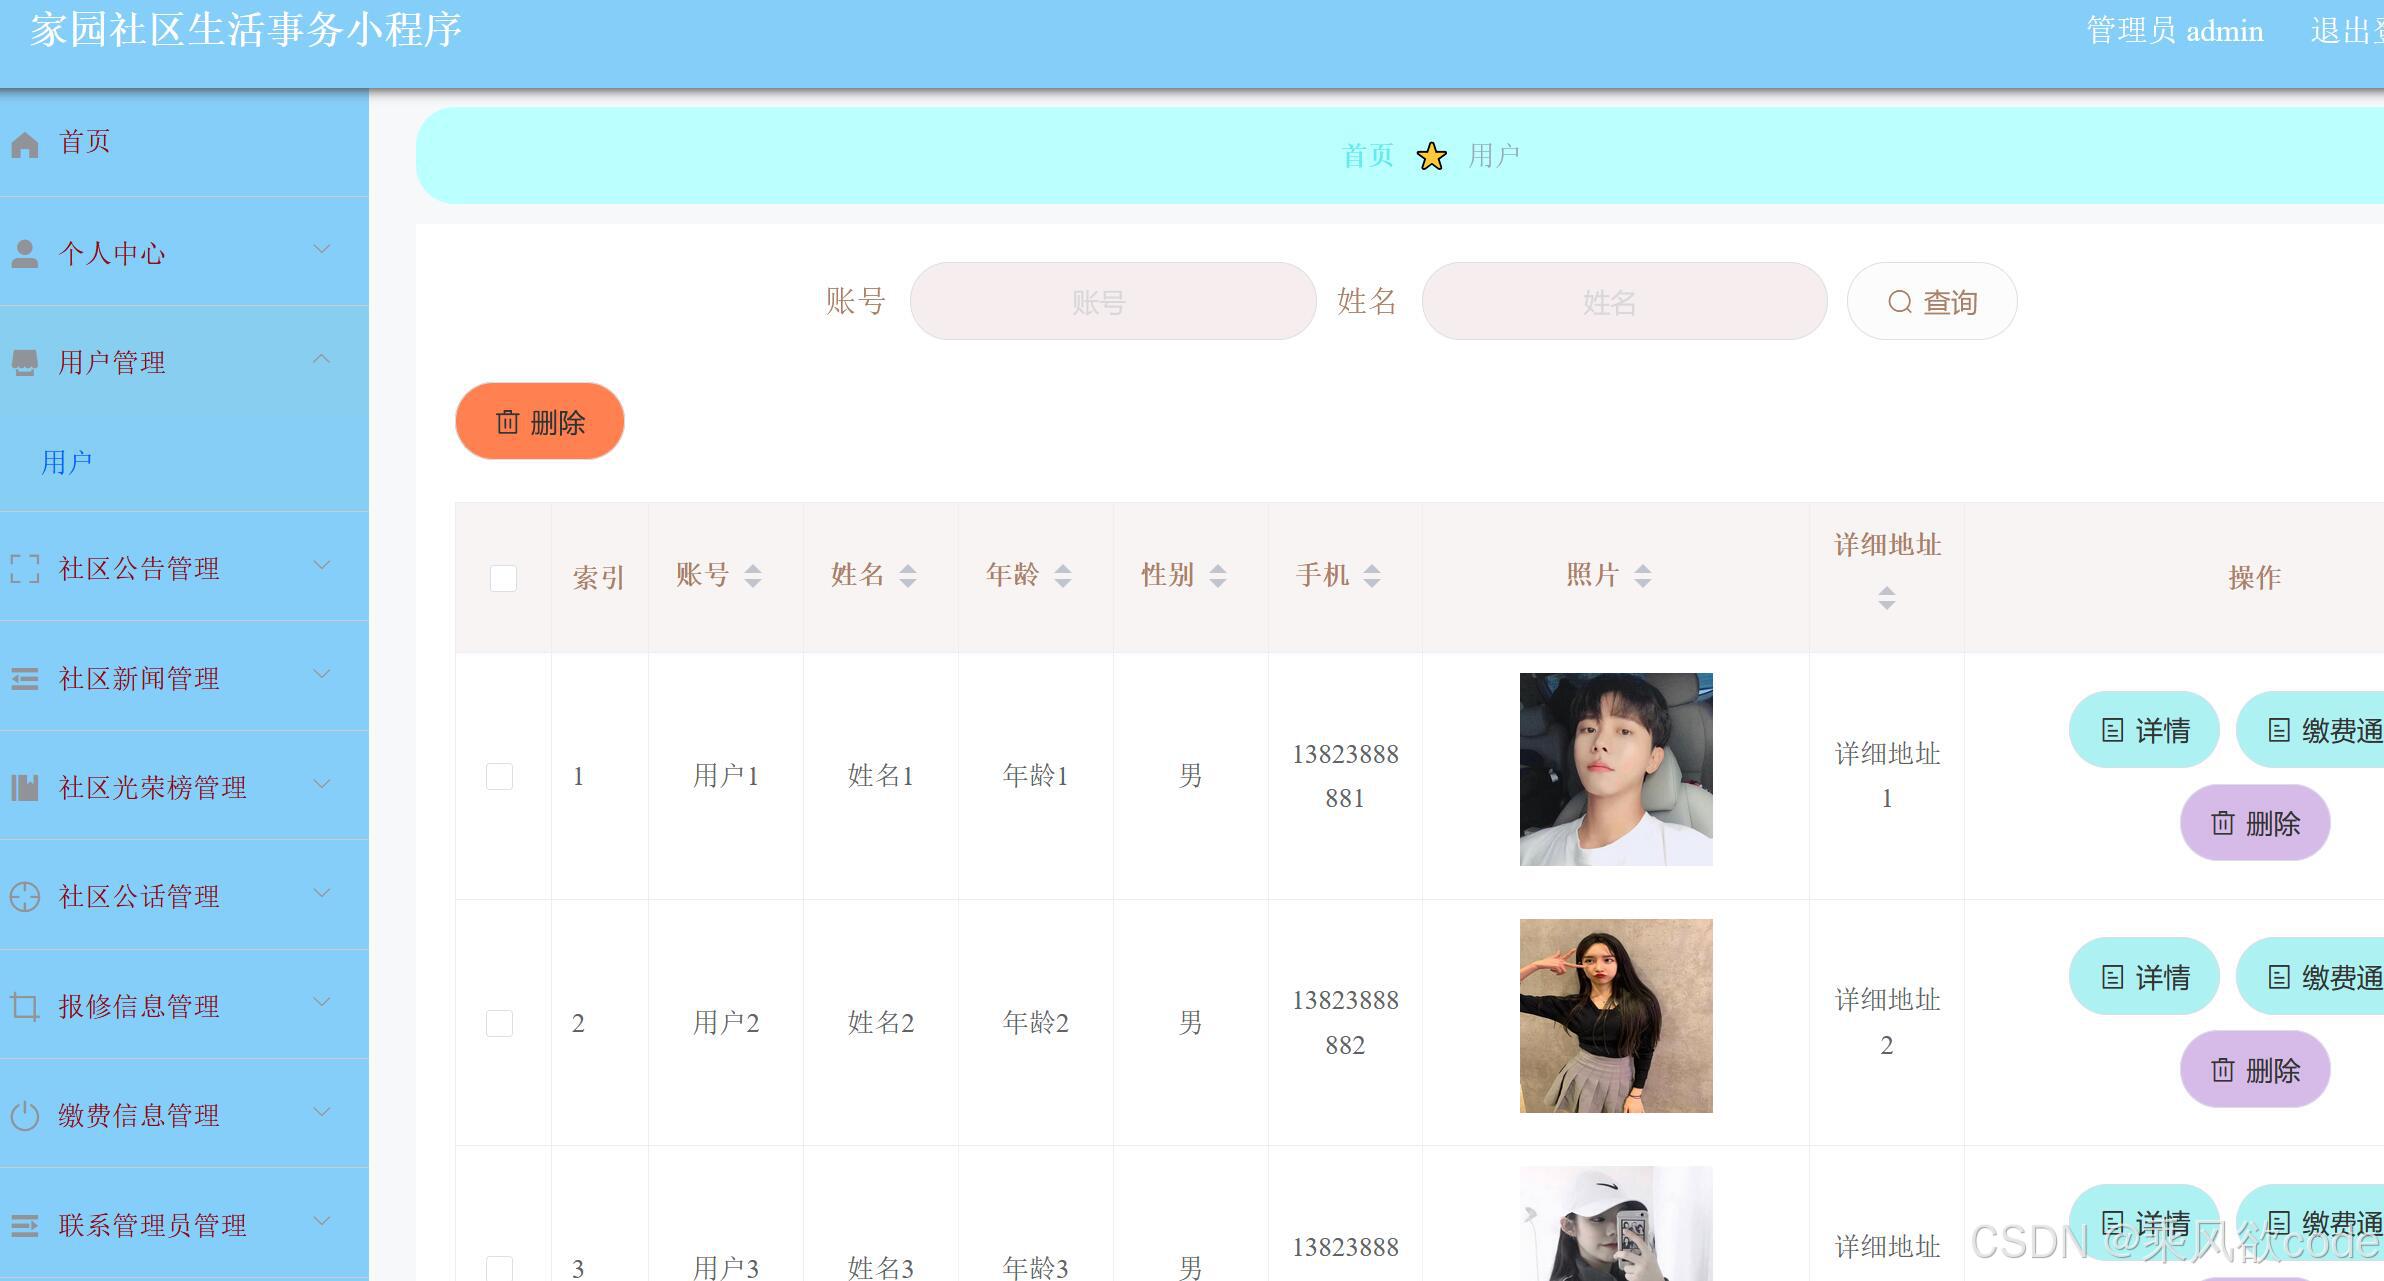Check the checkbox for row 用户2
The width and height of the screenshot is (2384, 1281).
(499, 1023)
